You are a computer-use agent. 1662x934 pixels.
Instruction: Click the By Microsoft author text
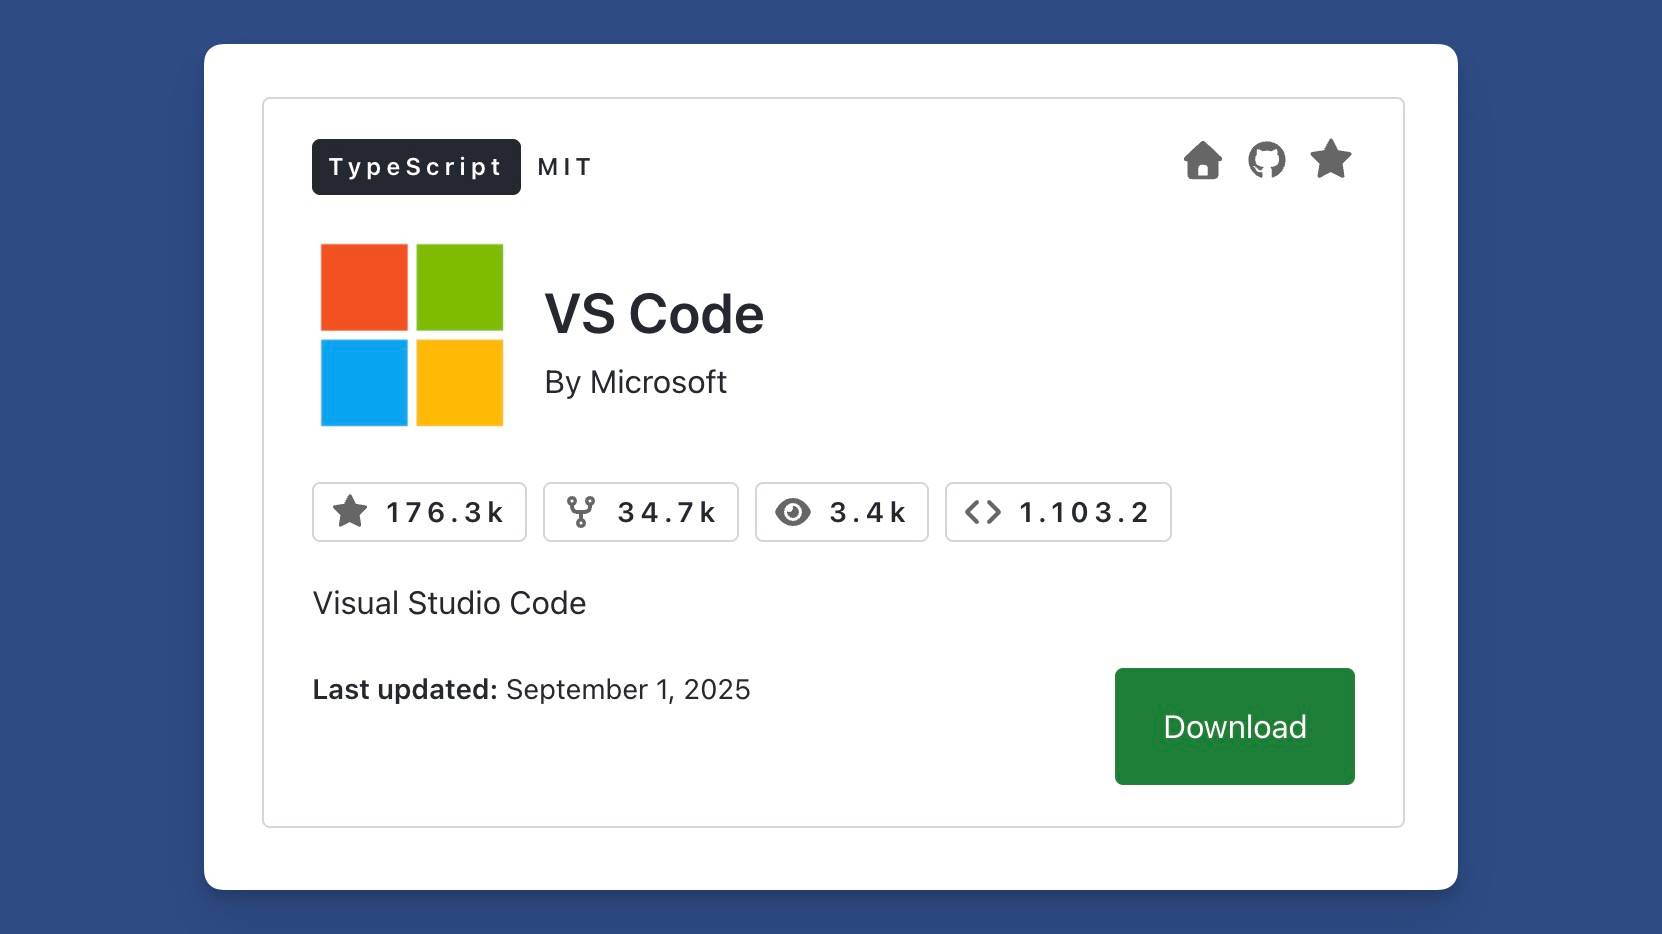point(635,382)
